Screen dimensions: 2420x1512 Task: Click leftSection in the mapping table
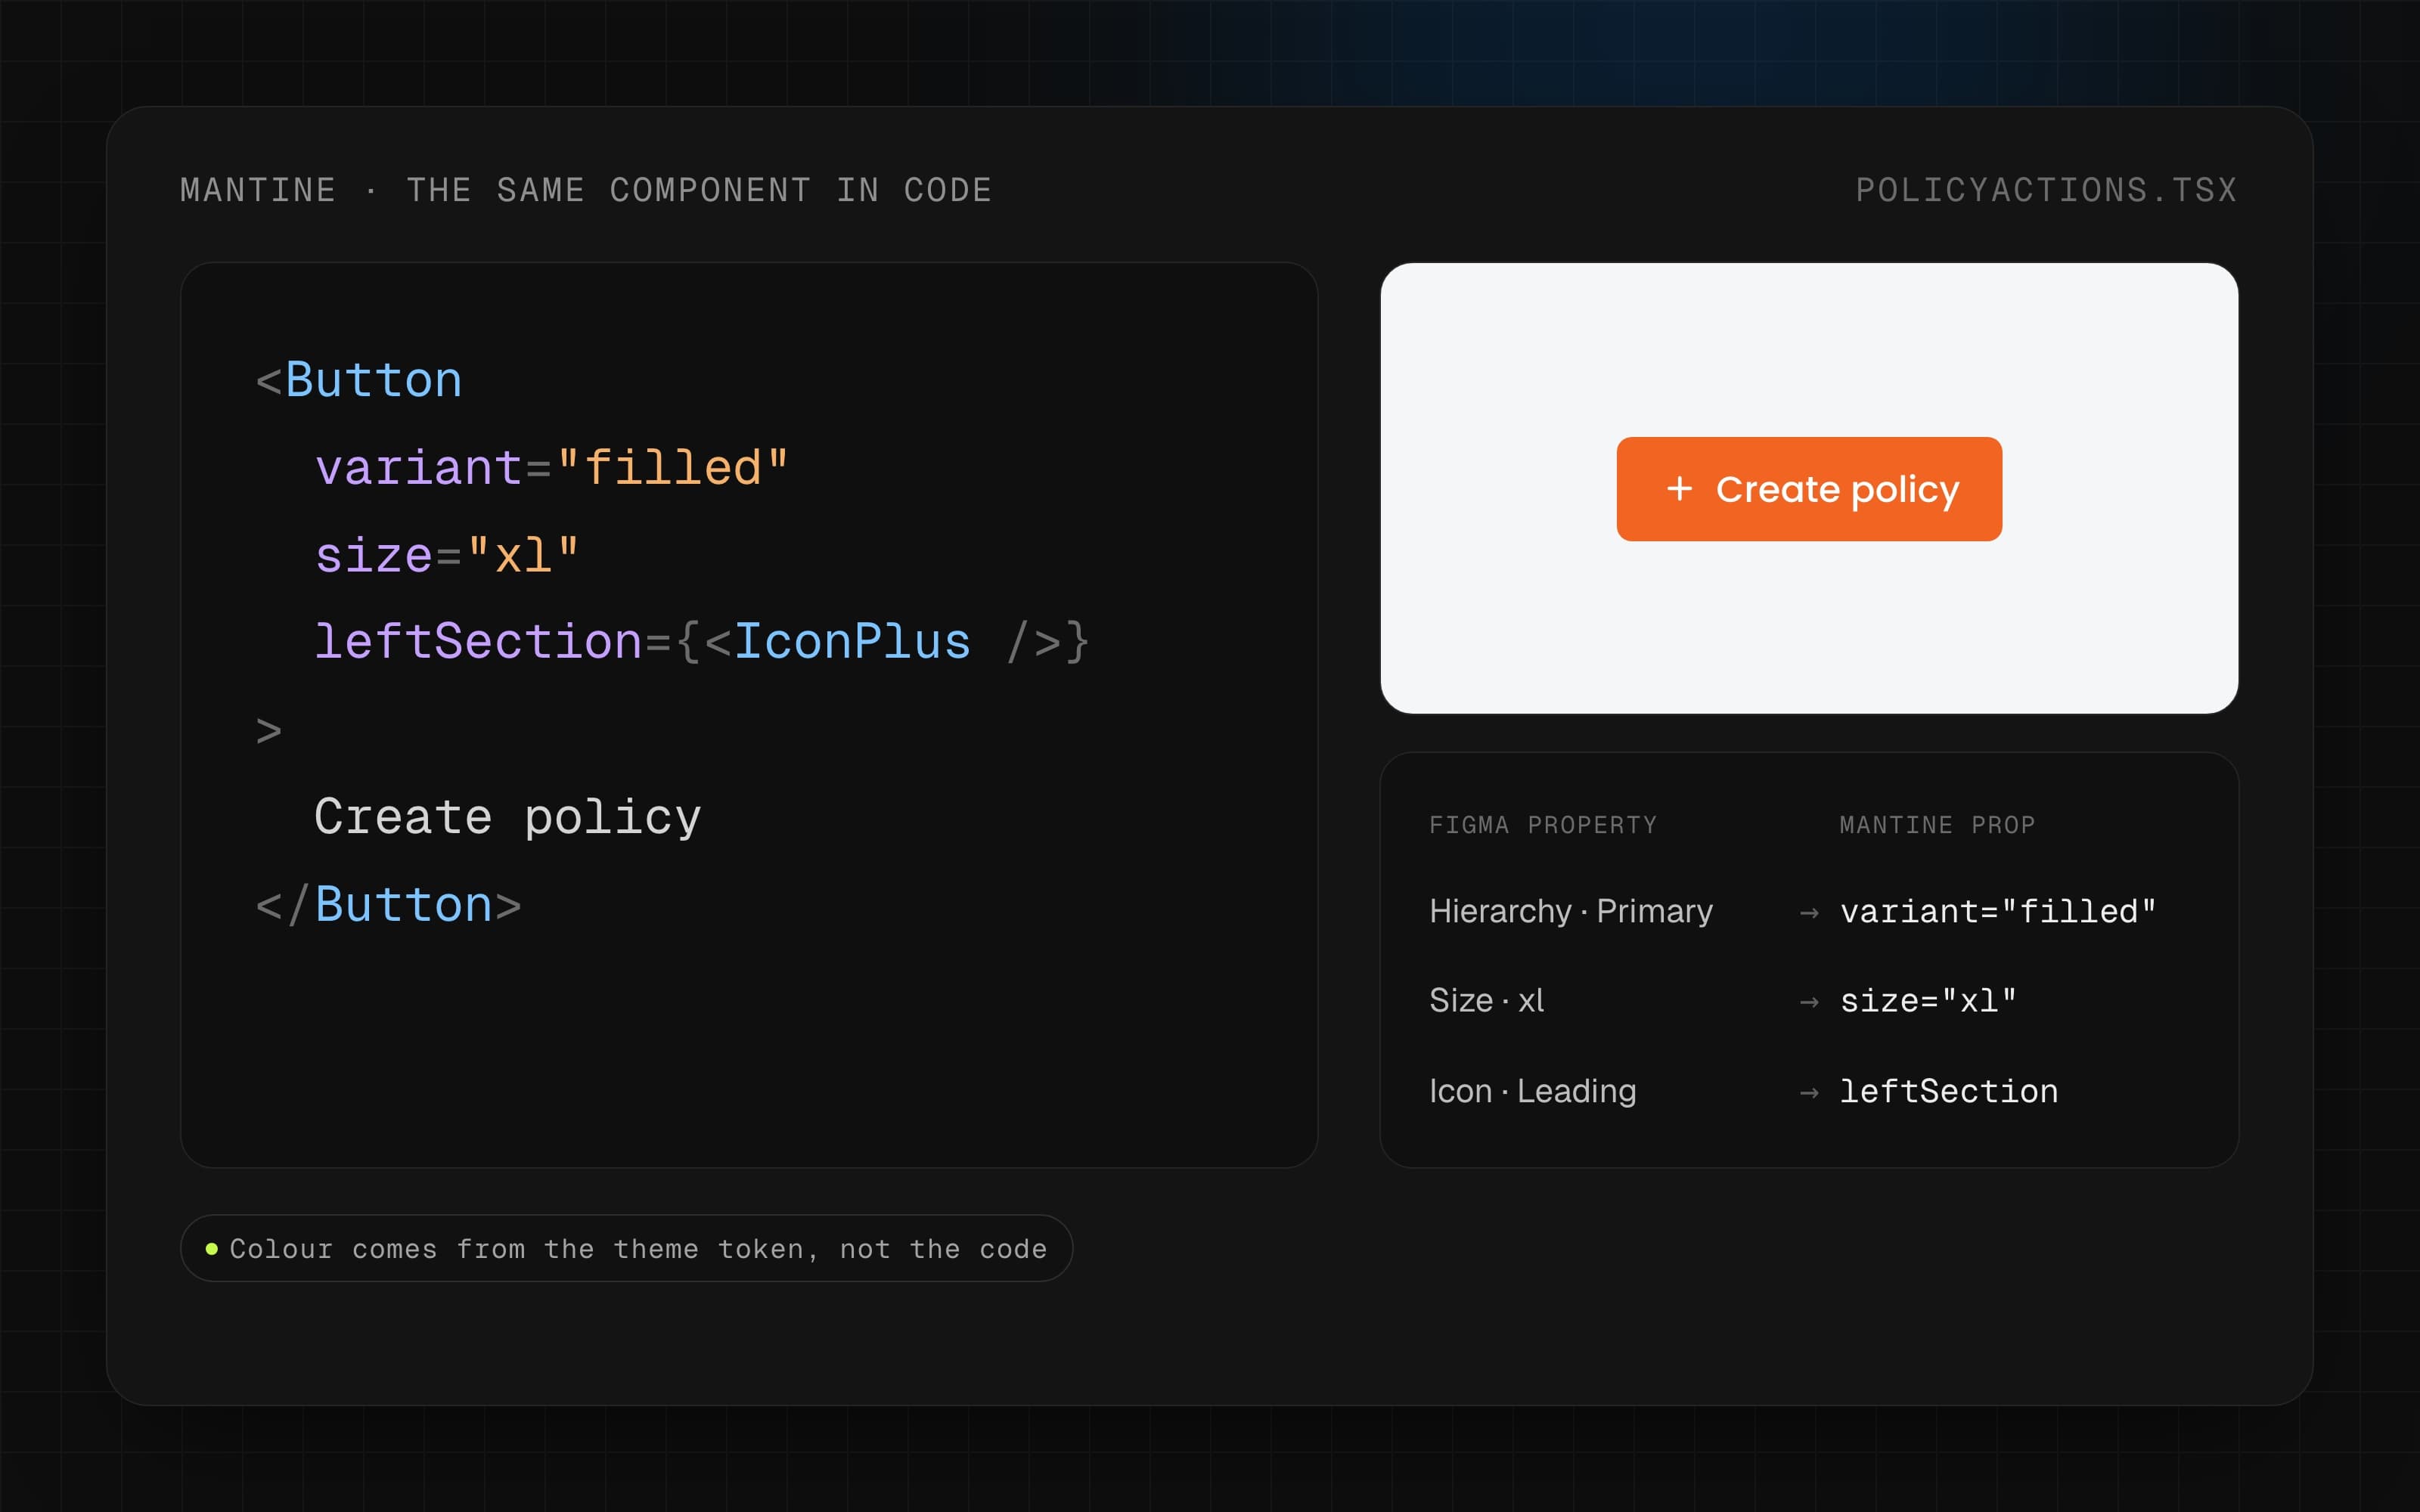[1949, 1091]
